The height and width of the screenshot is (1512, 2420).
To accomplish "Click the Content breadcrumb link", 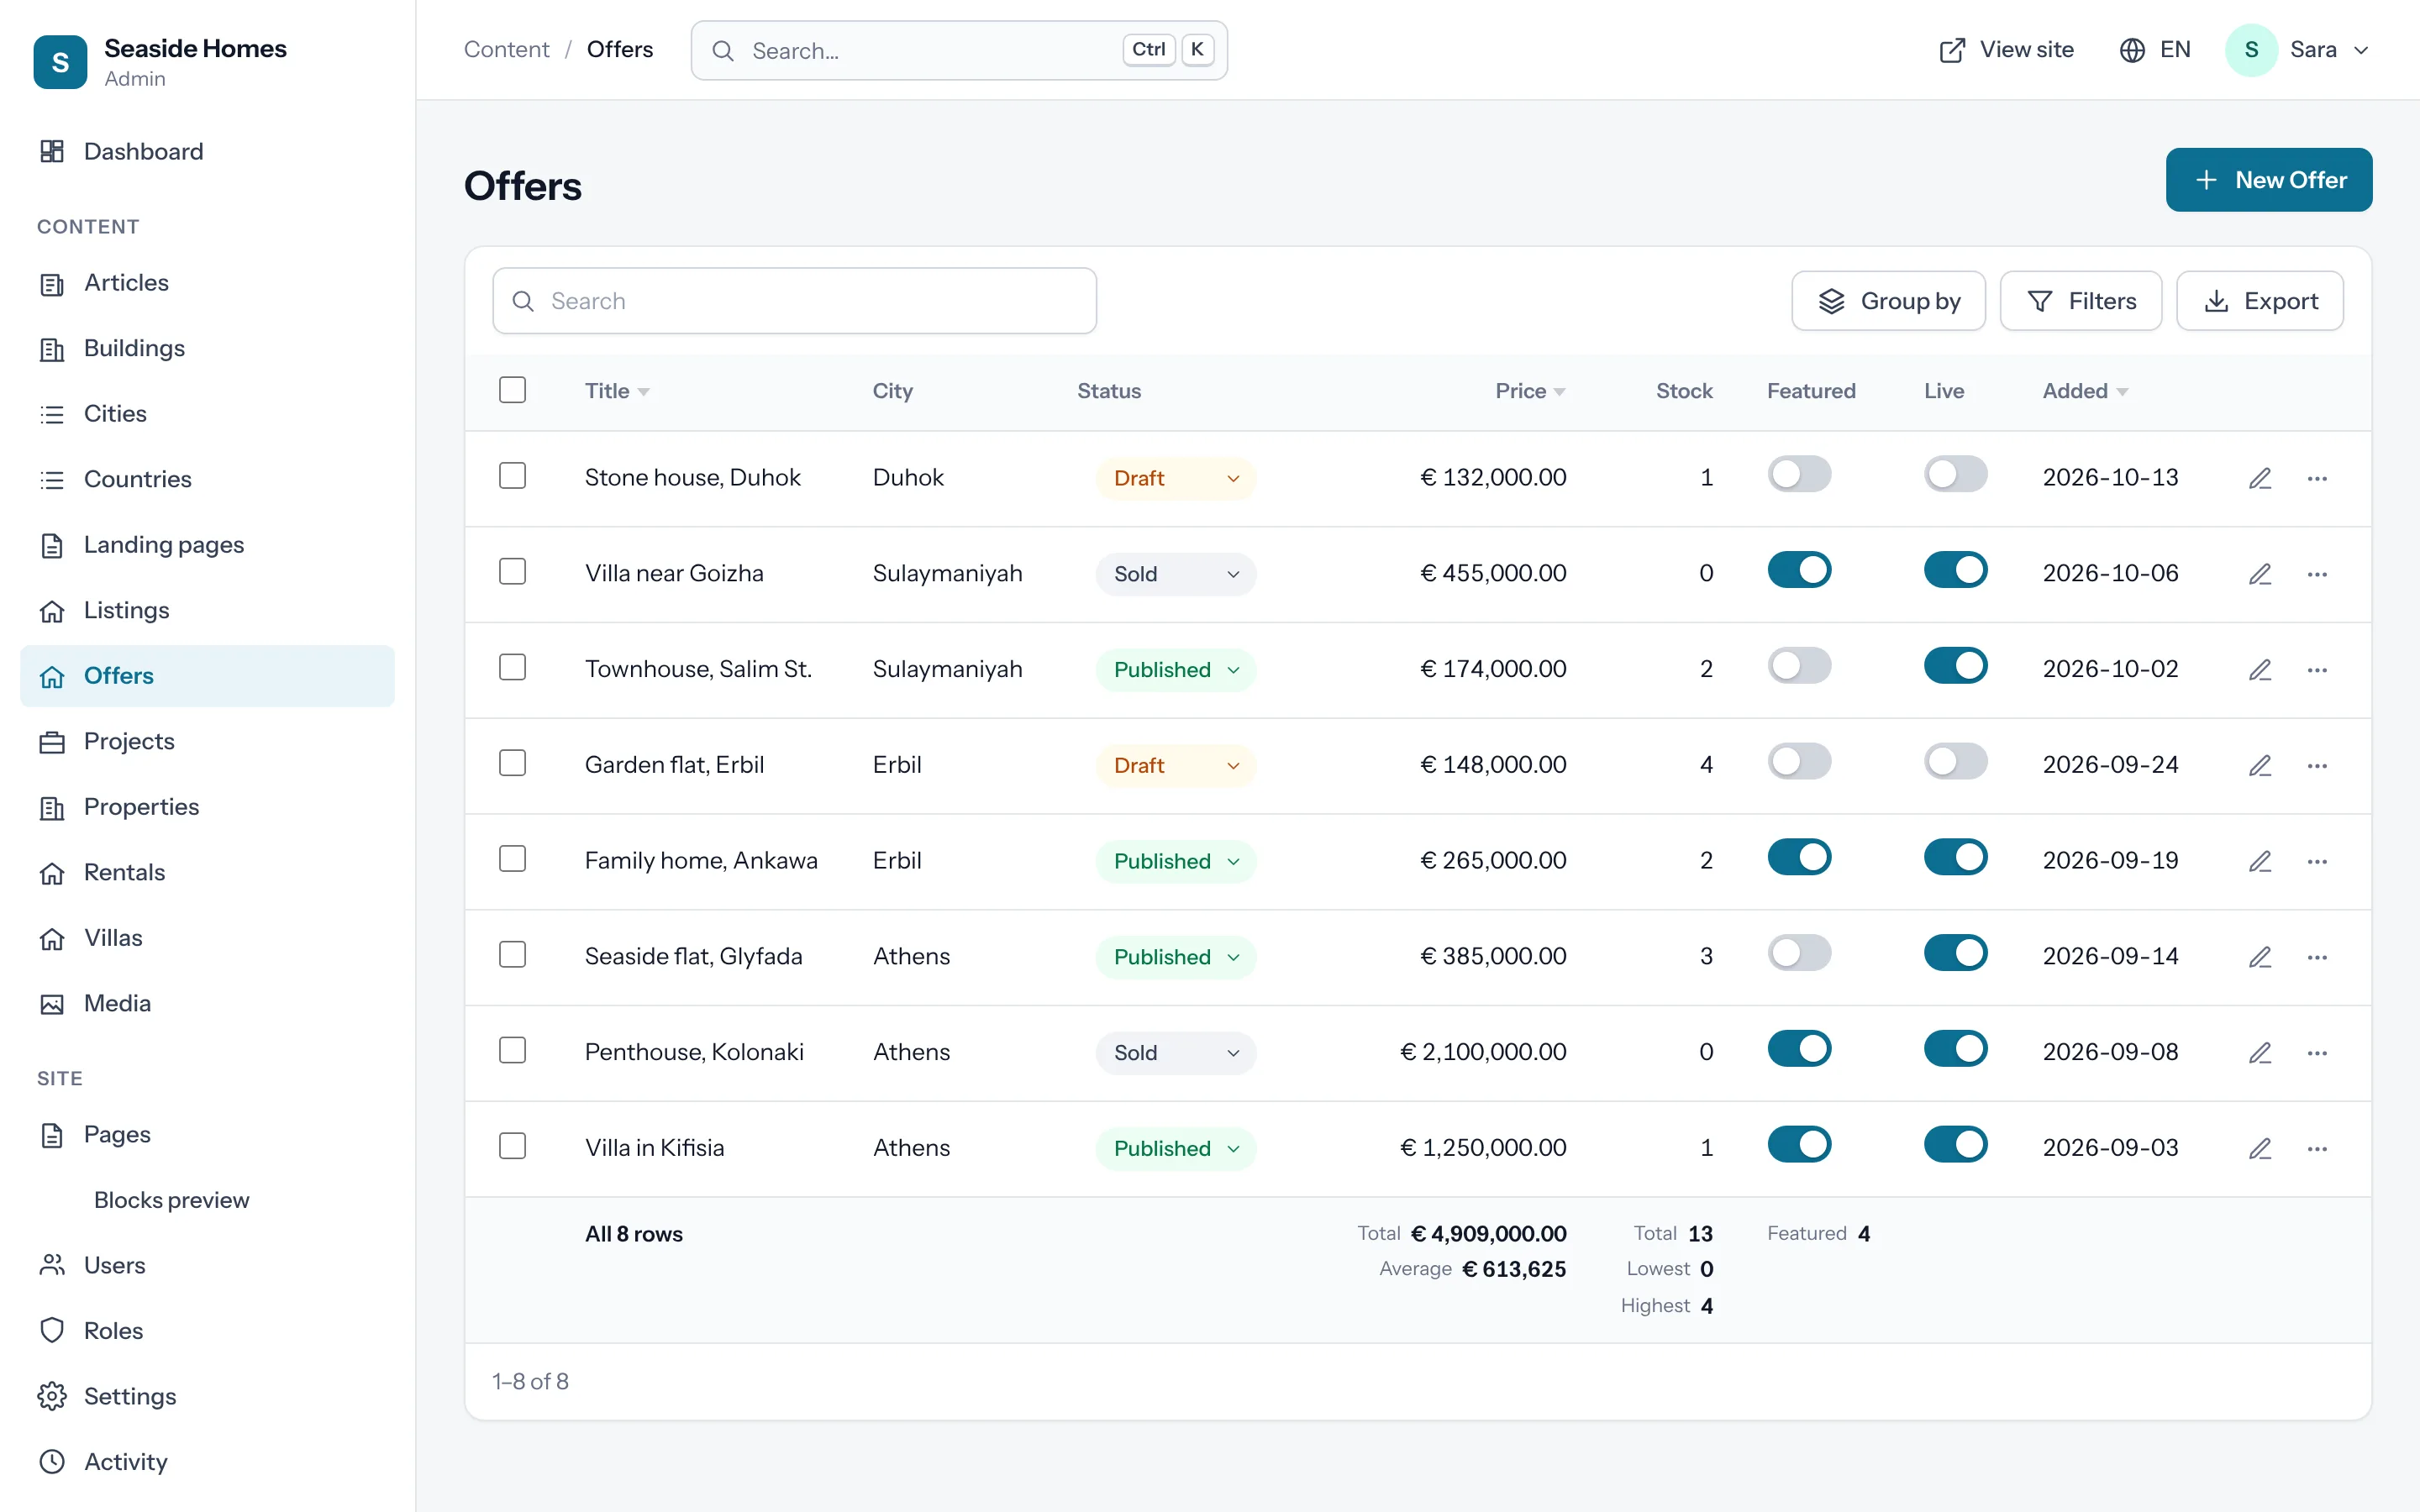I will point(506,50).
